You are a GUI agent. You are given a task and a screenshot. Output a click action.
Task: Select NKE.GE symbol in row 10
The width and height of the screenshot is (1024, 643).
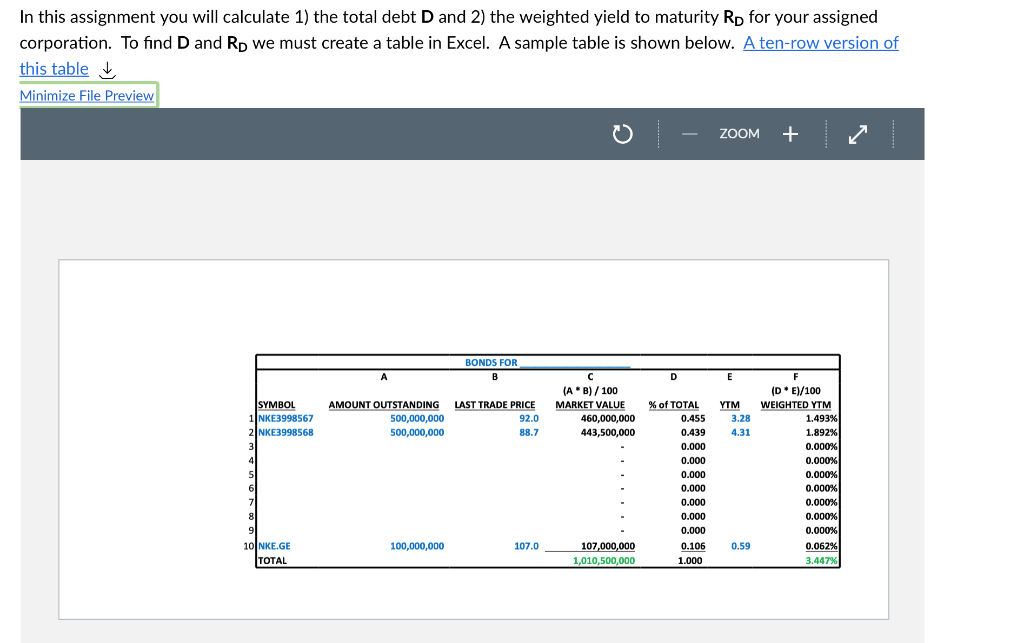click(274, 546)
